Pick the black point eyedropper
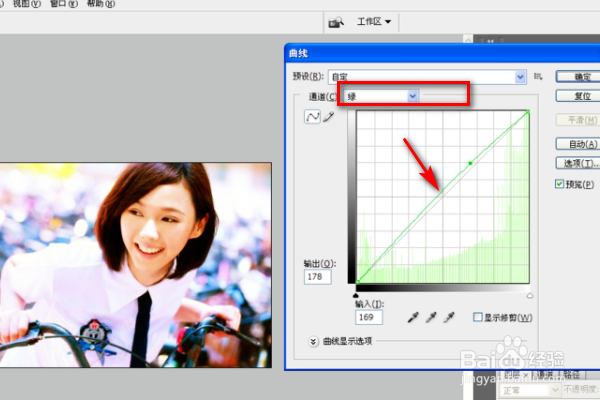Image resolution: width=600 pixels, height=400 pixels. [413, 317]
